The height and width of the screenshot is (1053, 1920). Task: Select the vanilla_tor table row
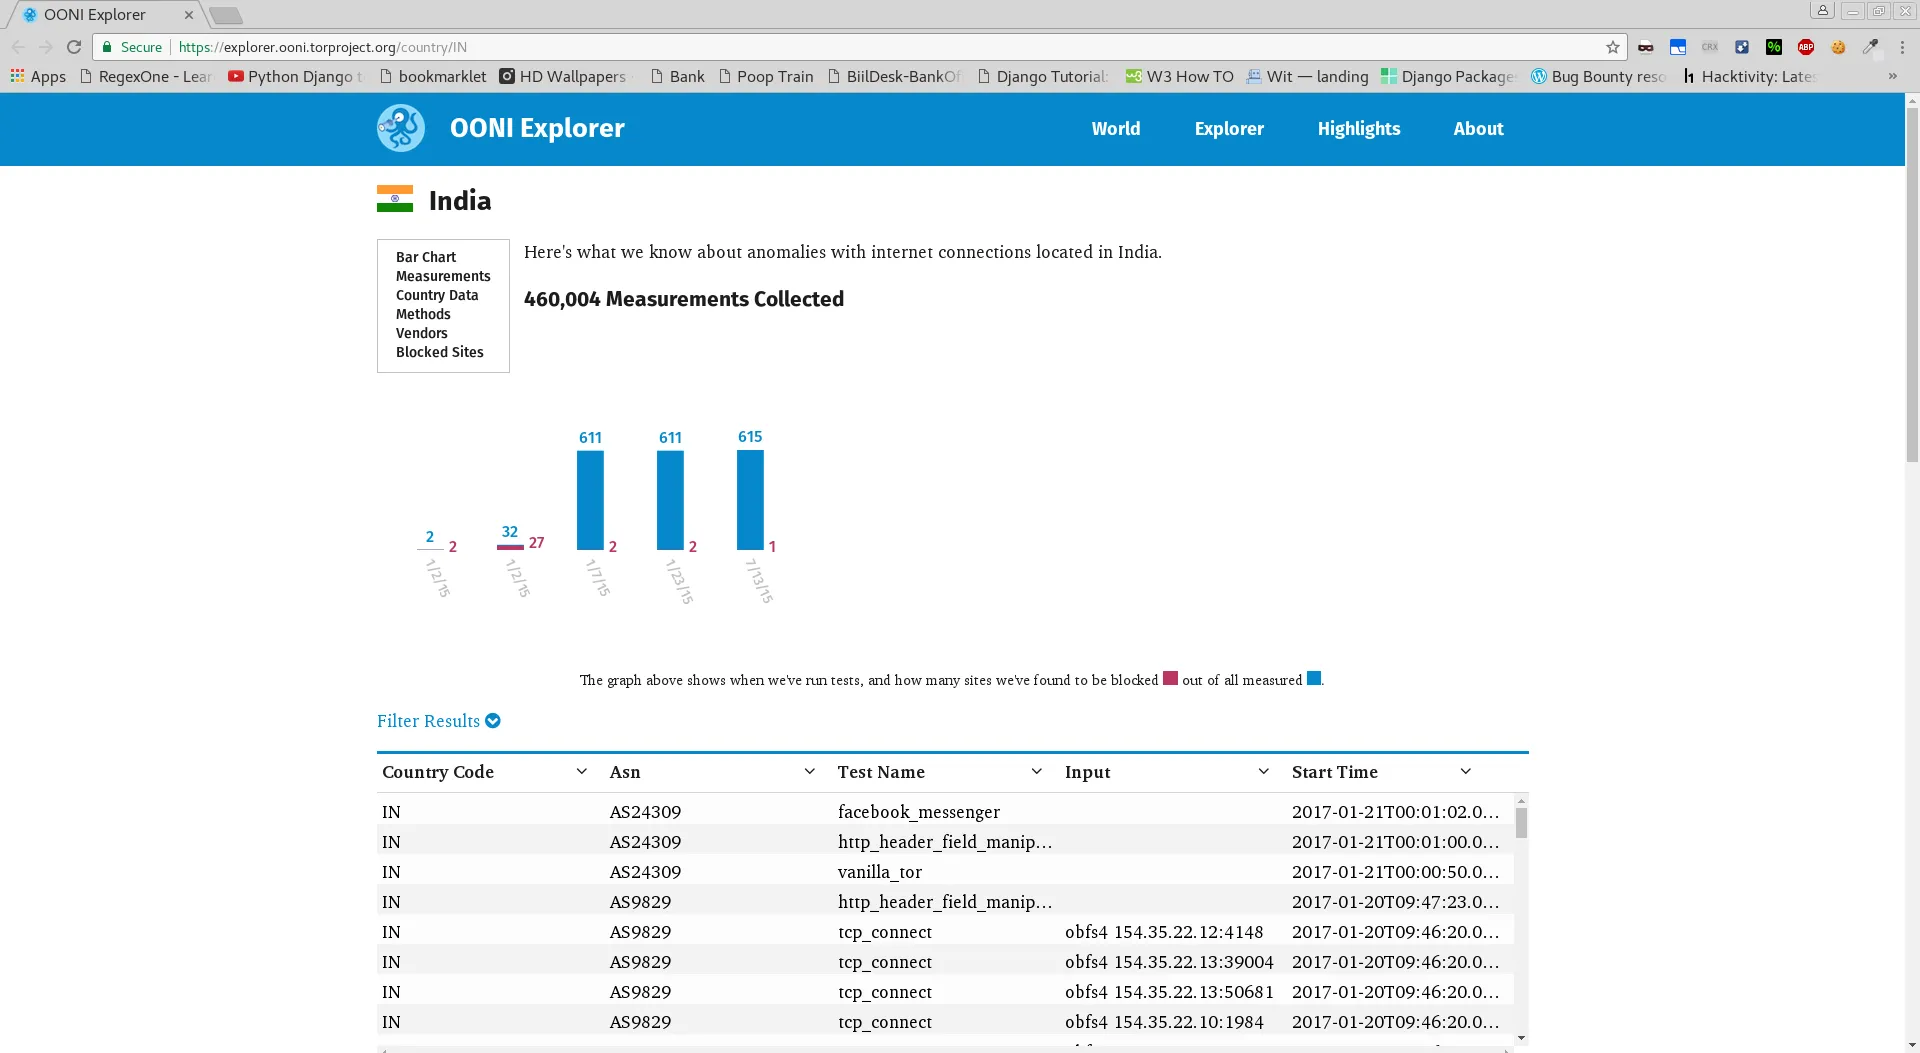(945, 871)
